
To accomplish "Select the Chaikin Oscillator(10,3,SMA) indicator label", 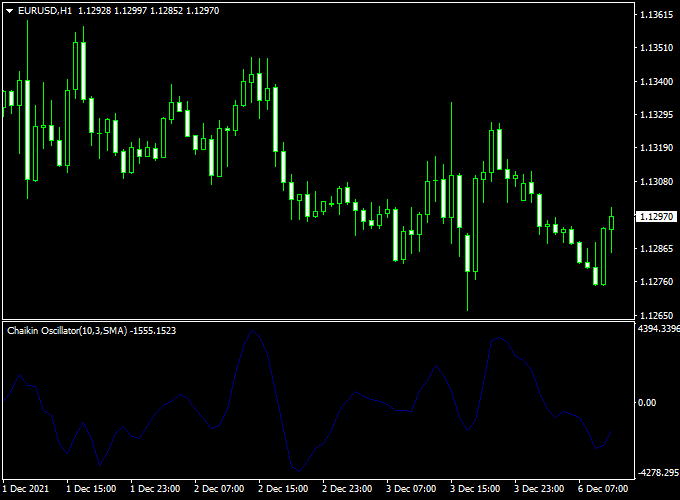I will coord(67,331).
